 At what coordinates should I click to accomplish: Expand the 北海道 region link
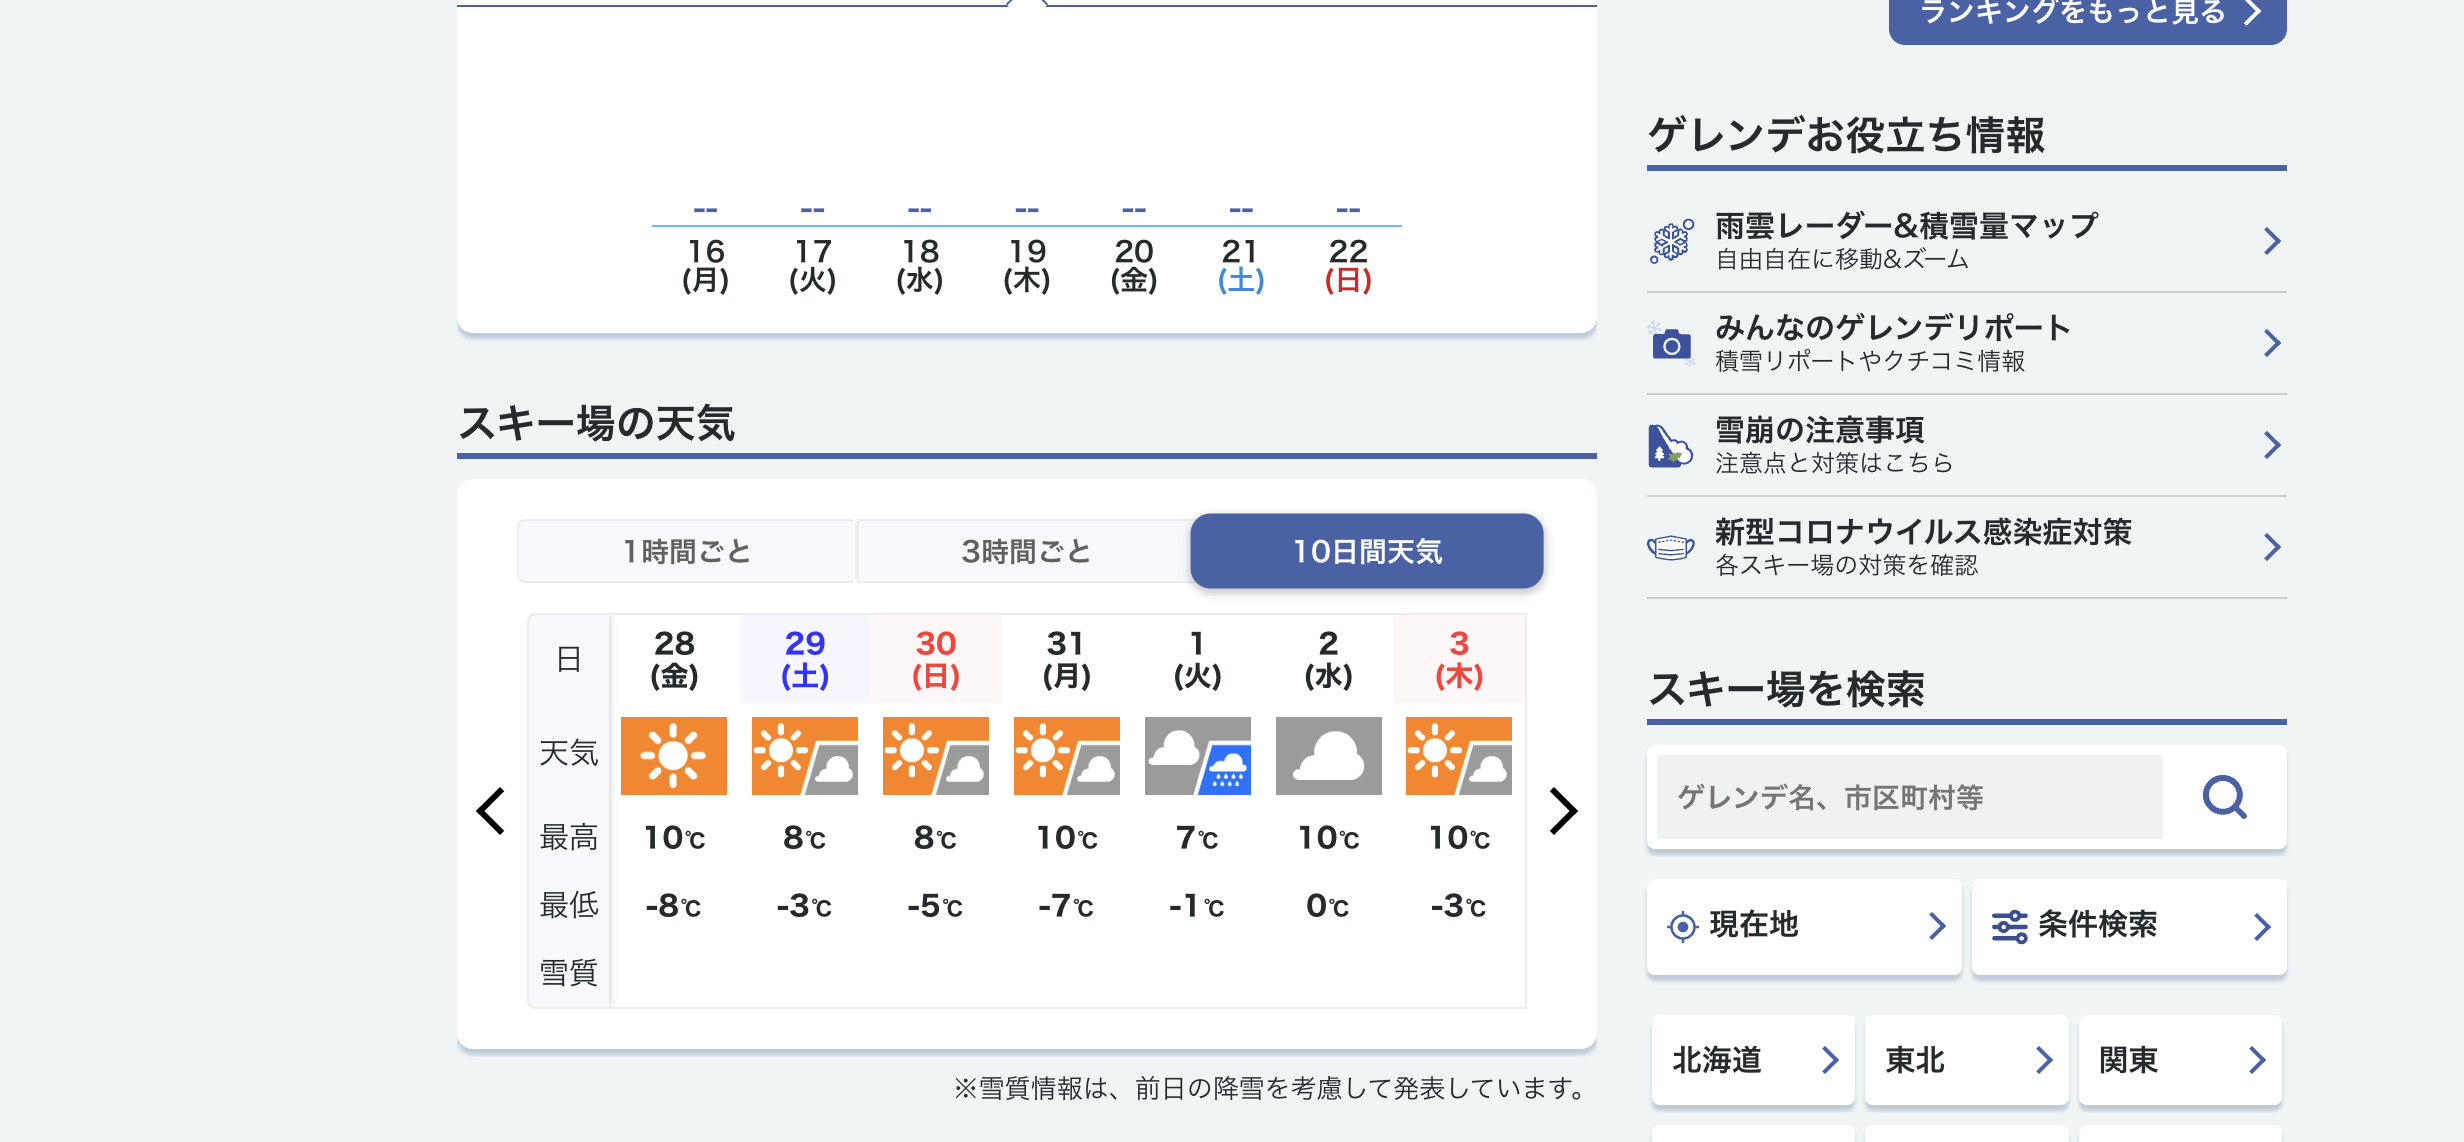pos(1753,1060)
